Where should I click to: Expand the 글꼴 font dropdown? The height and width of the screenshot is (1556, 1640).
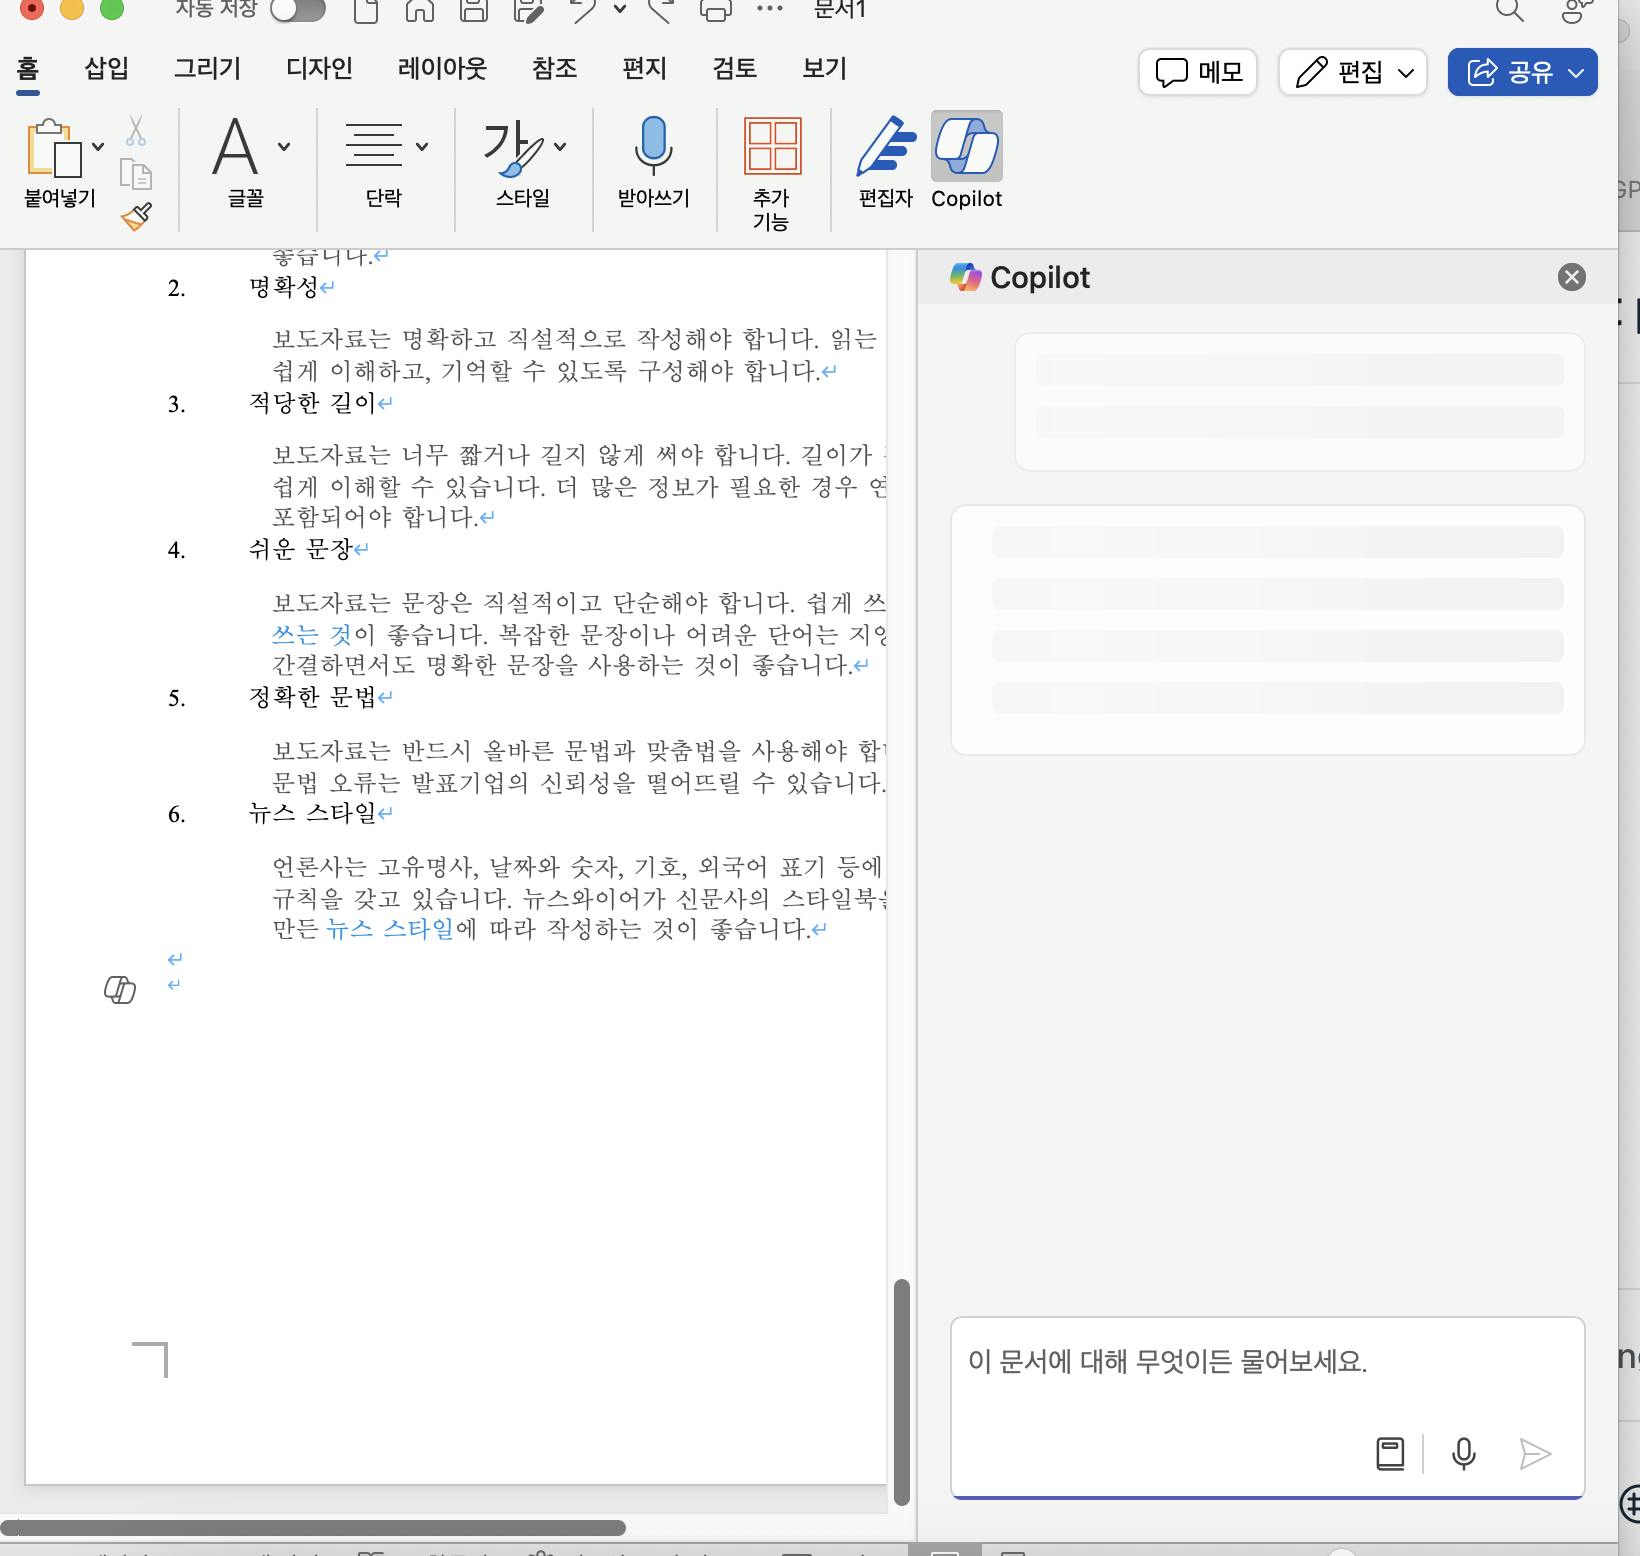click(284, 147)
